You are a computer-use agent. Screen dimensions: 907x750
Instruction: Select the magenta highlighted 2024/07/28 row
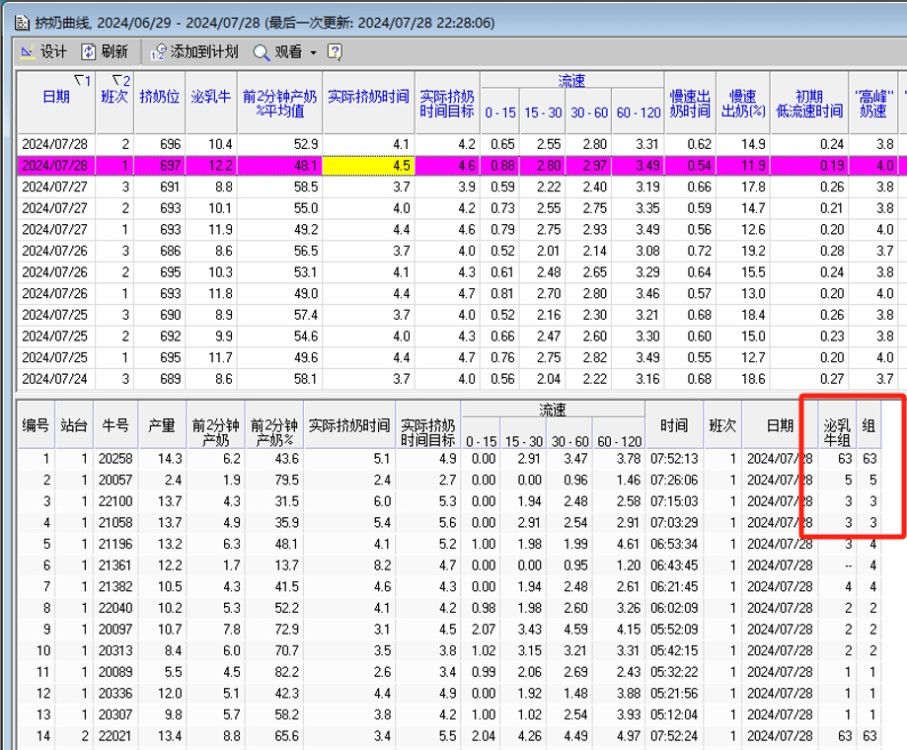[56, 165]
